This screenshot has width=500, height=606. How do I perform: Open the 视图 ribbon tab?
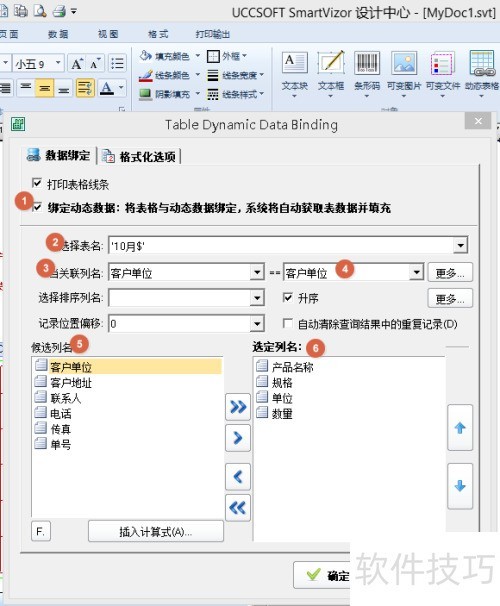(108, 34)
